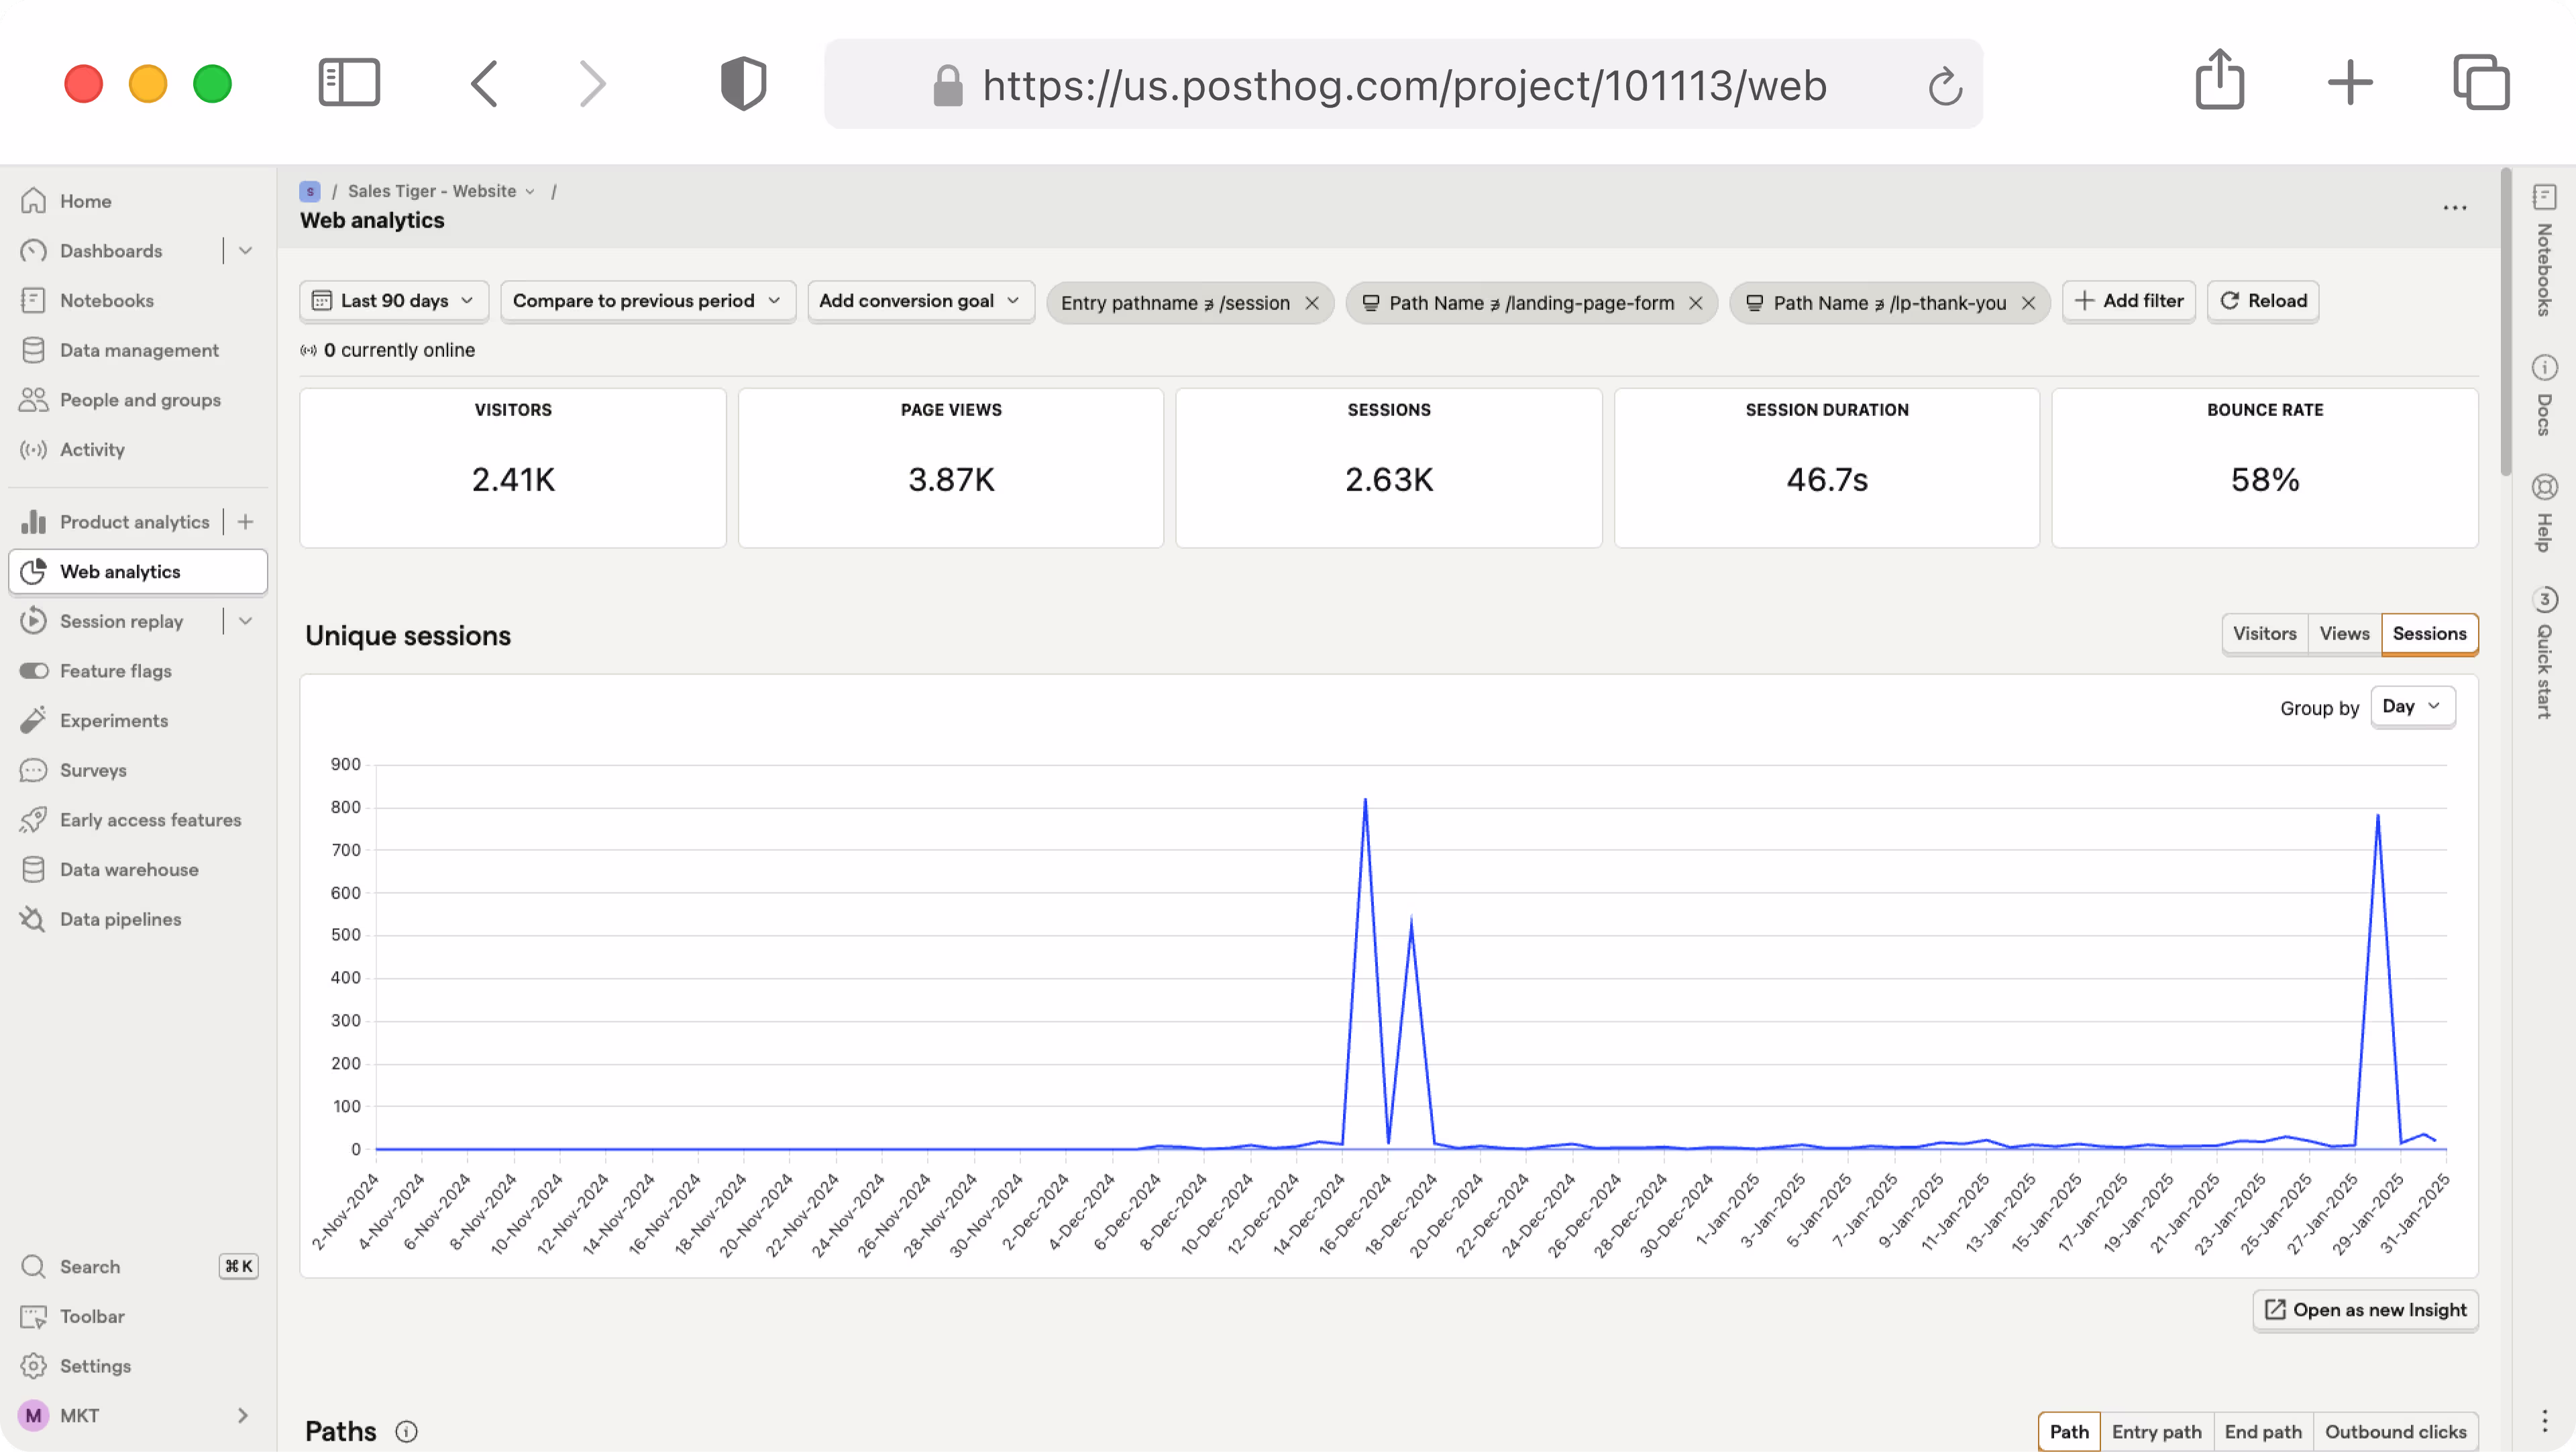Screen dimensions: 2576x1452
Task: Switch chart to Views tab
Action: [2344, 634]
